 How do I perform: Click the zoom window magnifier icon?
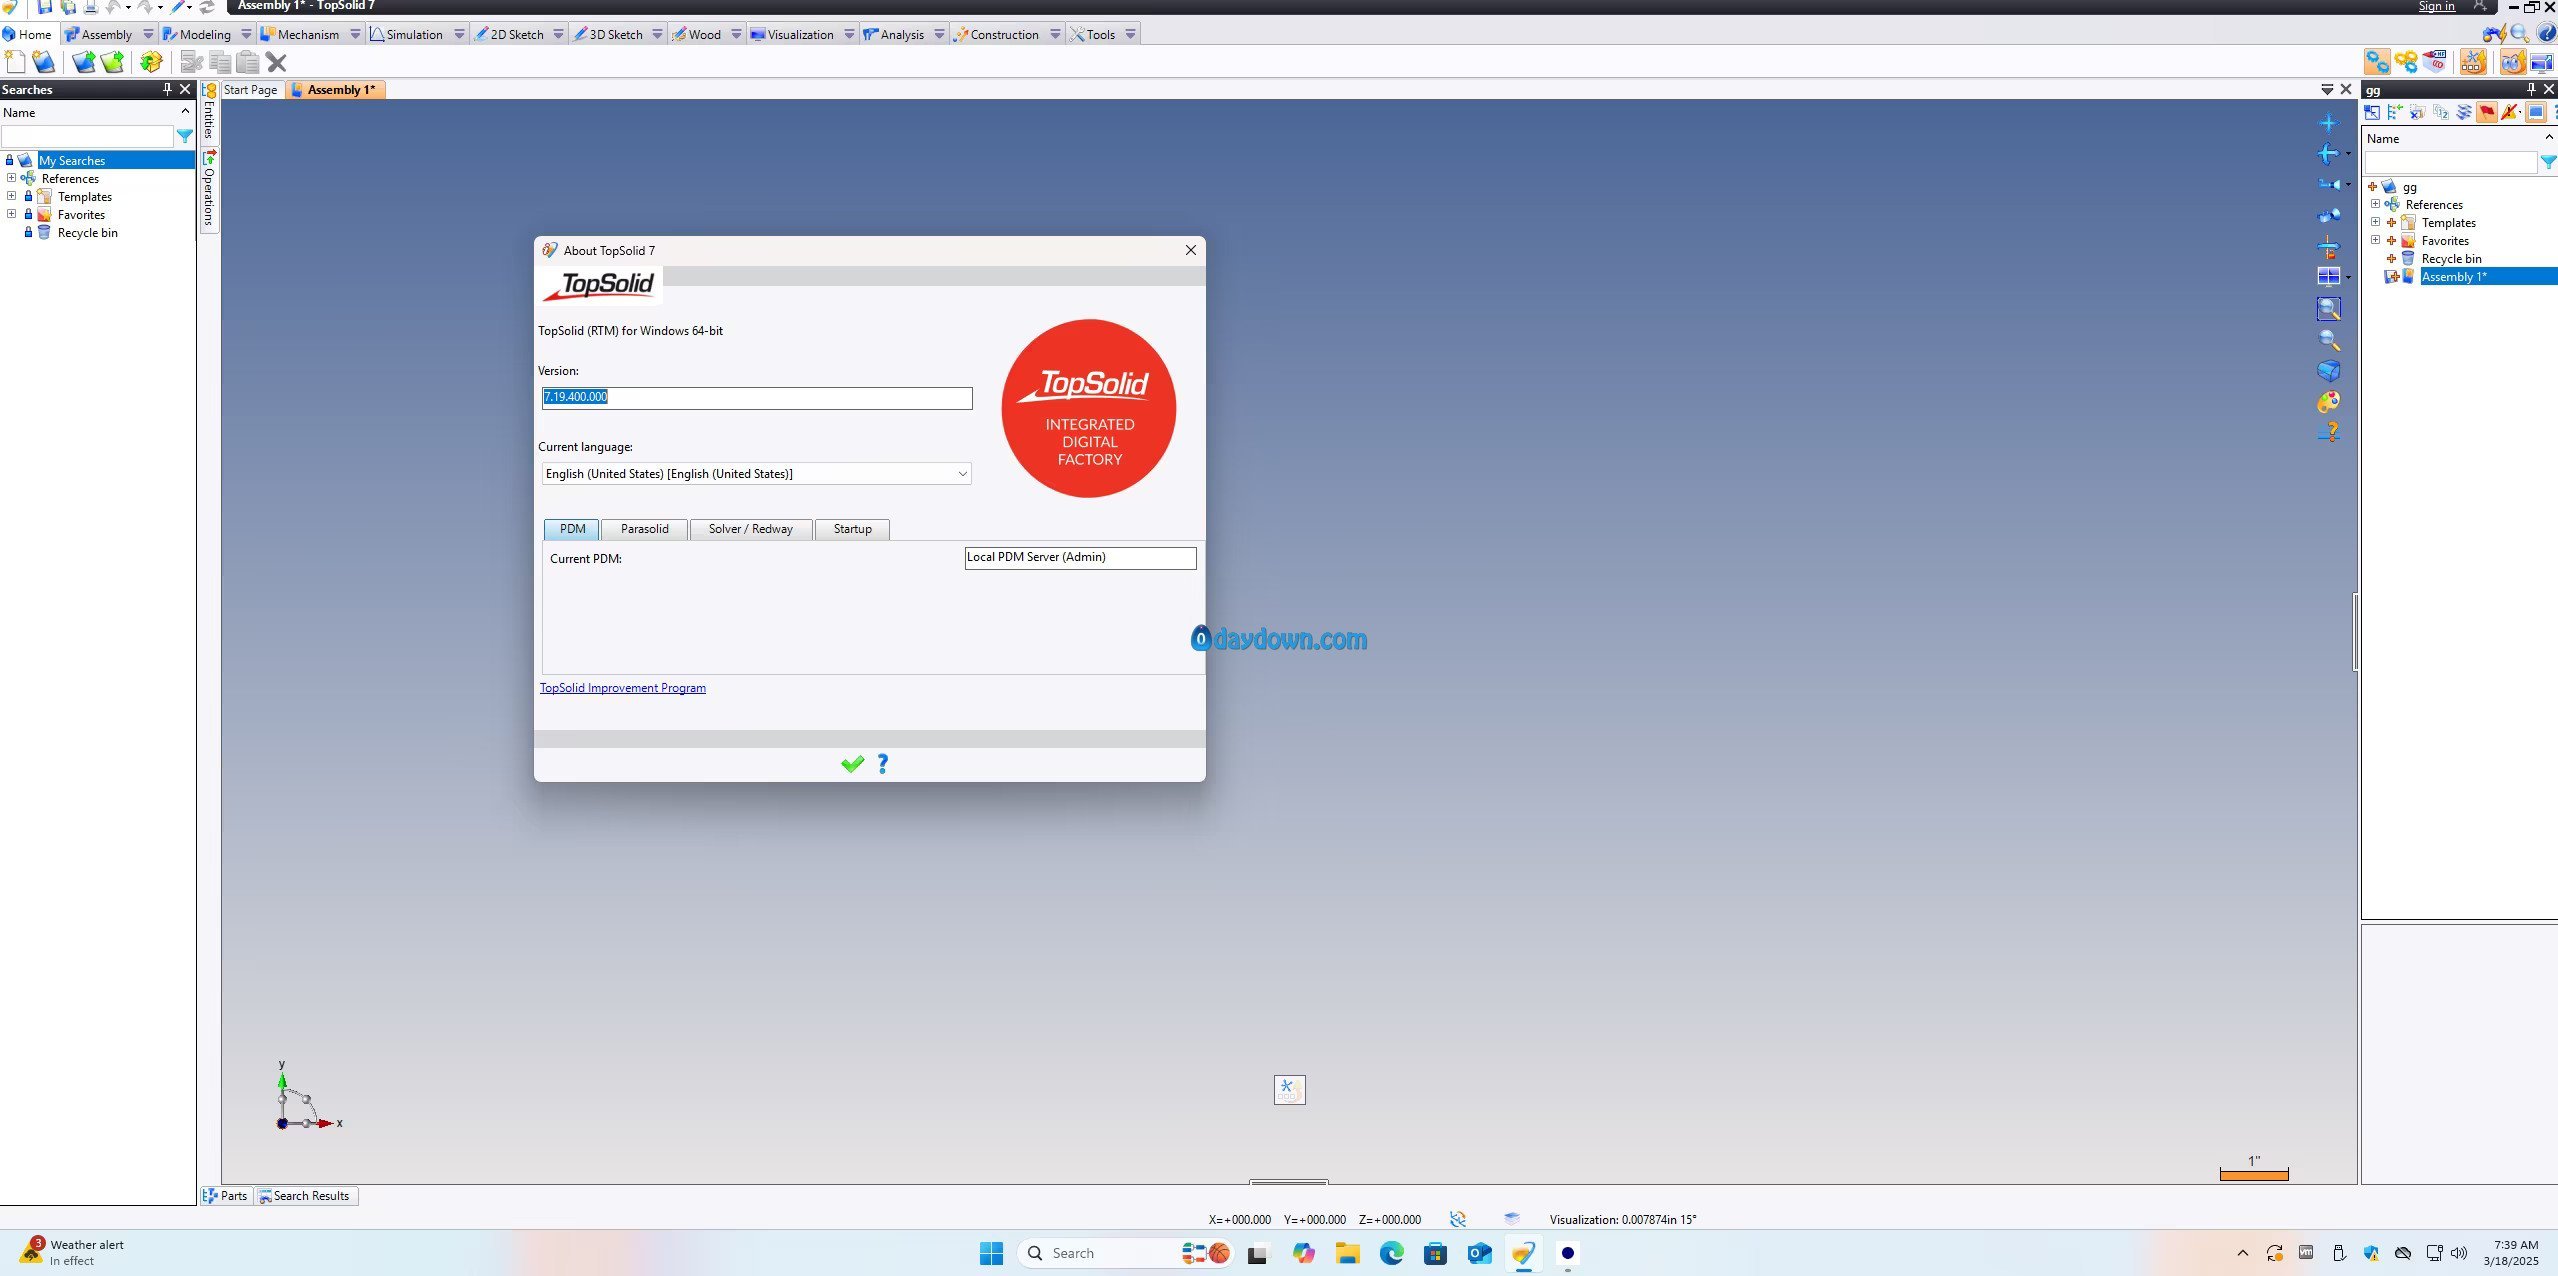(x=2329, y=309)
